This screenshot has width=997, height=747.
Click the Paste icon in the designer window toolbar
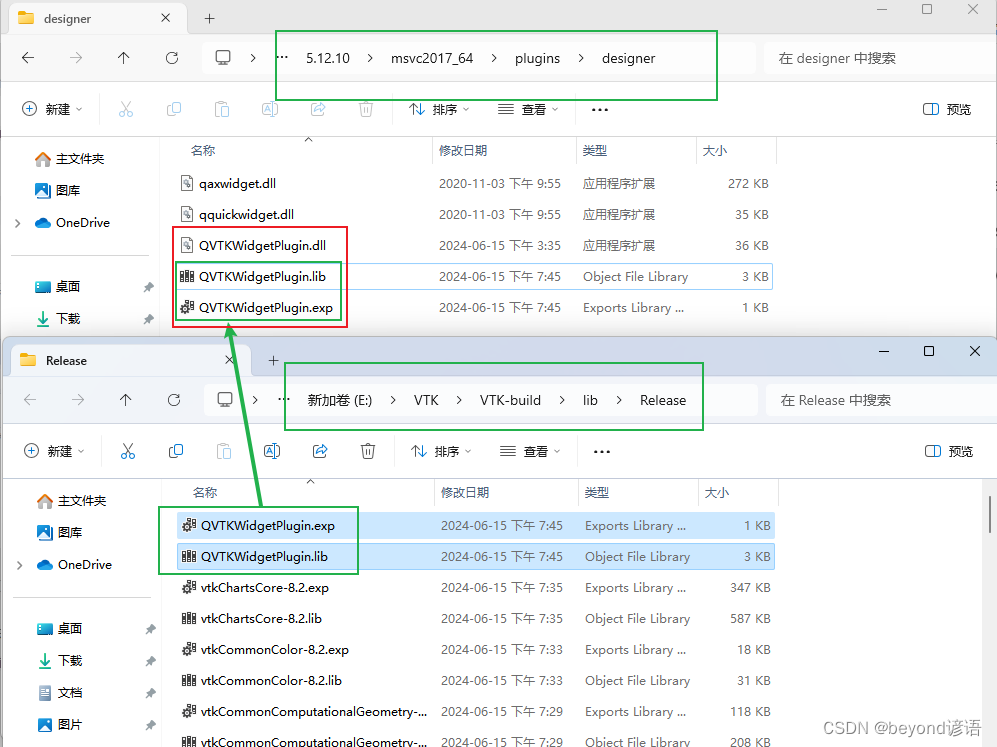(222, 109)
